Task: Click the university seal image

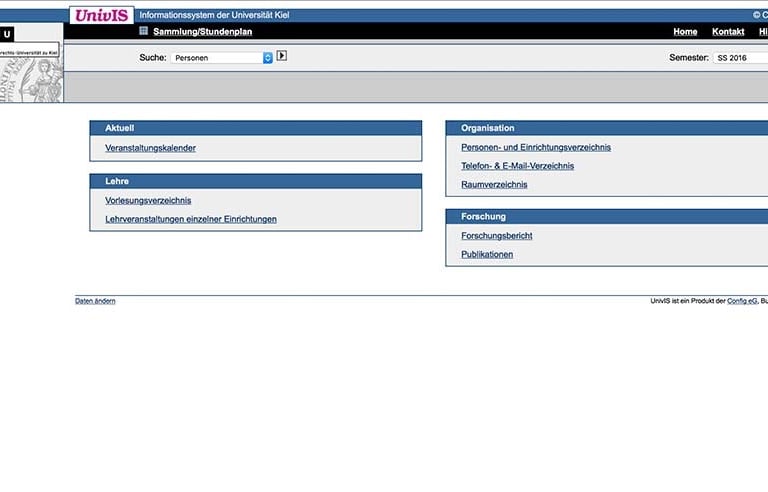Action: pos(32,78)
